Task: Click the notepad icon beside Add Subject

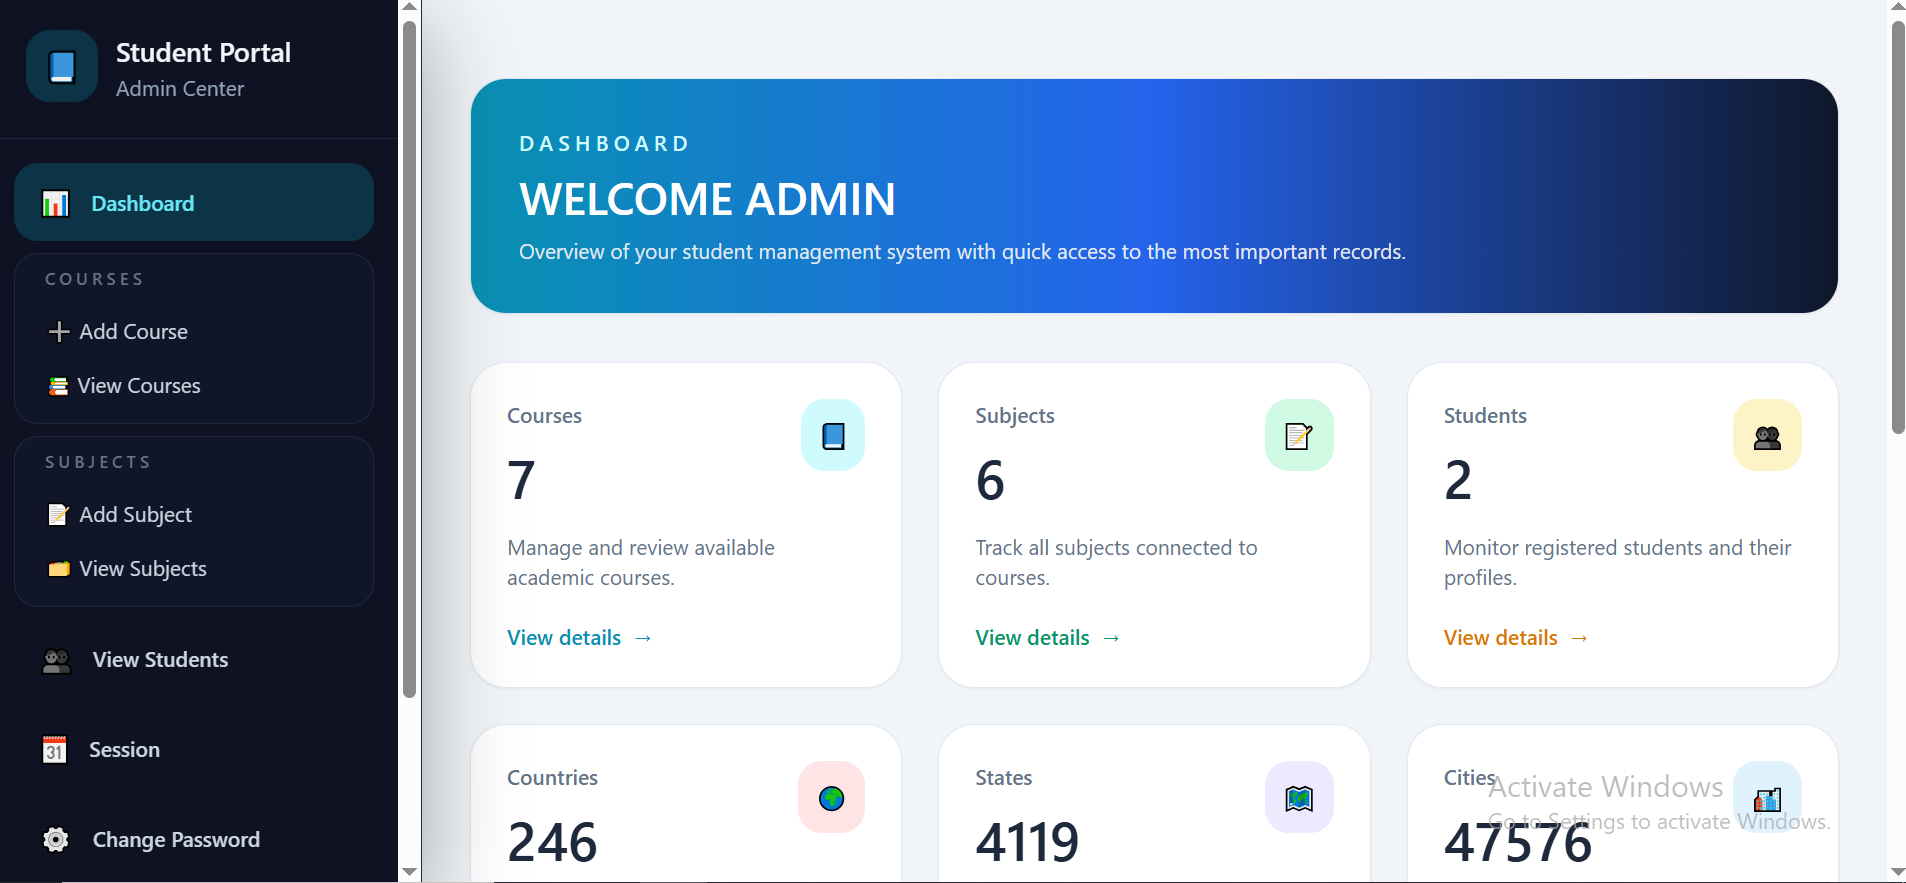Action: pyautogui.click(x=59, y=515)
